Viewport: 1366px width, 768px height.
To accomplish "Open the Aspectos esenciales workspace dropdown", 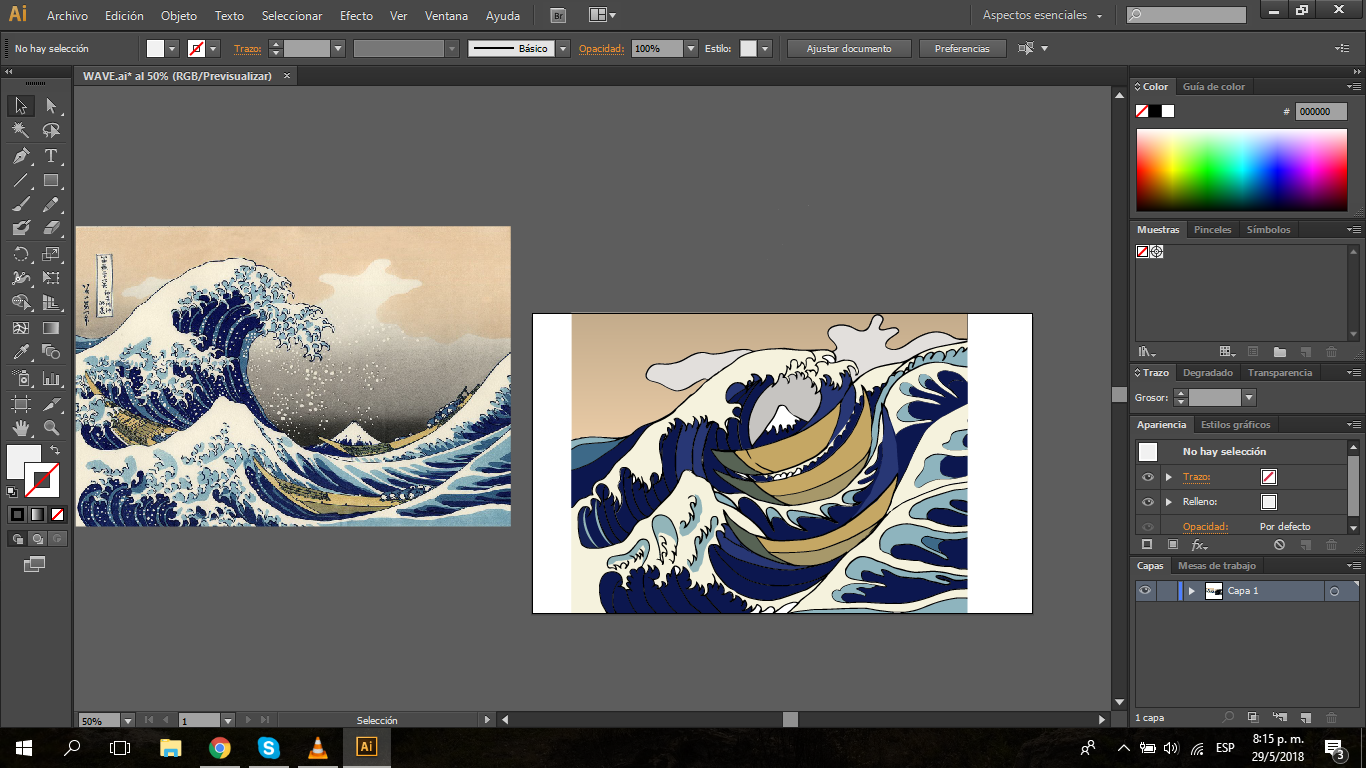I will coord(1043,16).
